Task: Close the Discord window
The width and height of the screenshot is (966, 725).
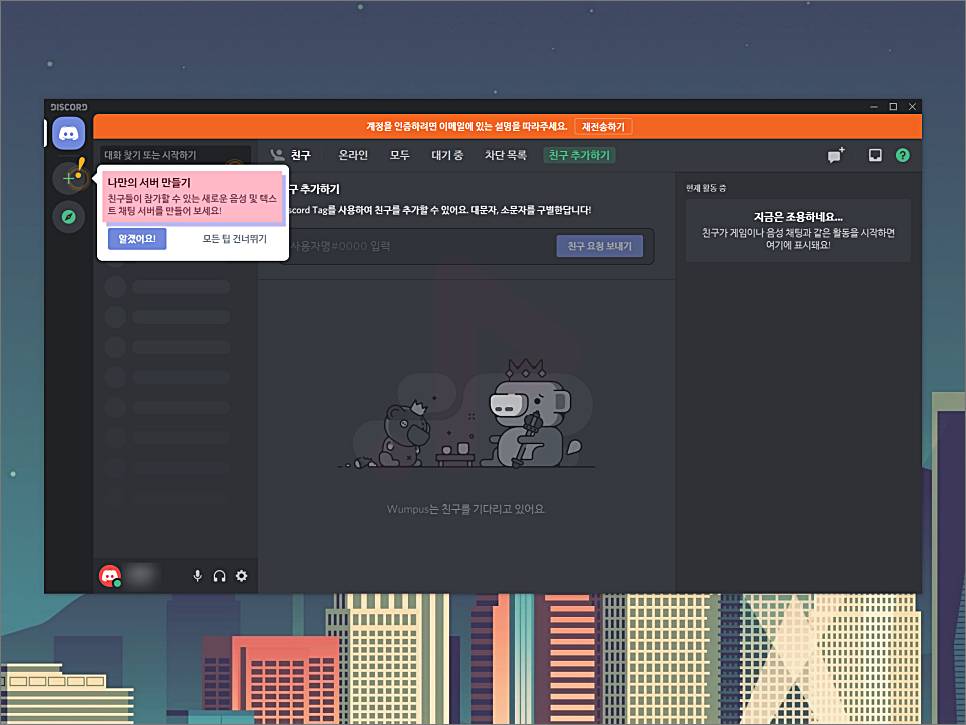Action: pyautogui.click(x=912, y=107)
